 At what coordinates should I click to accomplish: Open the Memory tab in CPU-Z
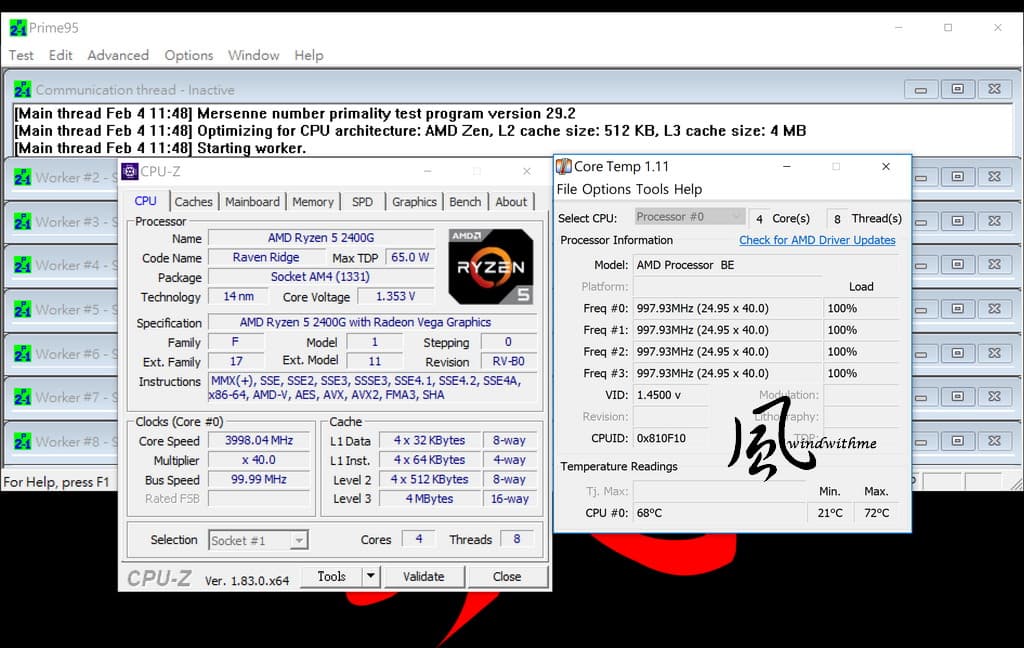313,202
